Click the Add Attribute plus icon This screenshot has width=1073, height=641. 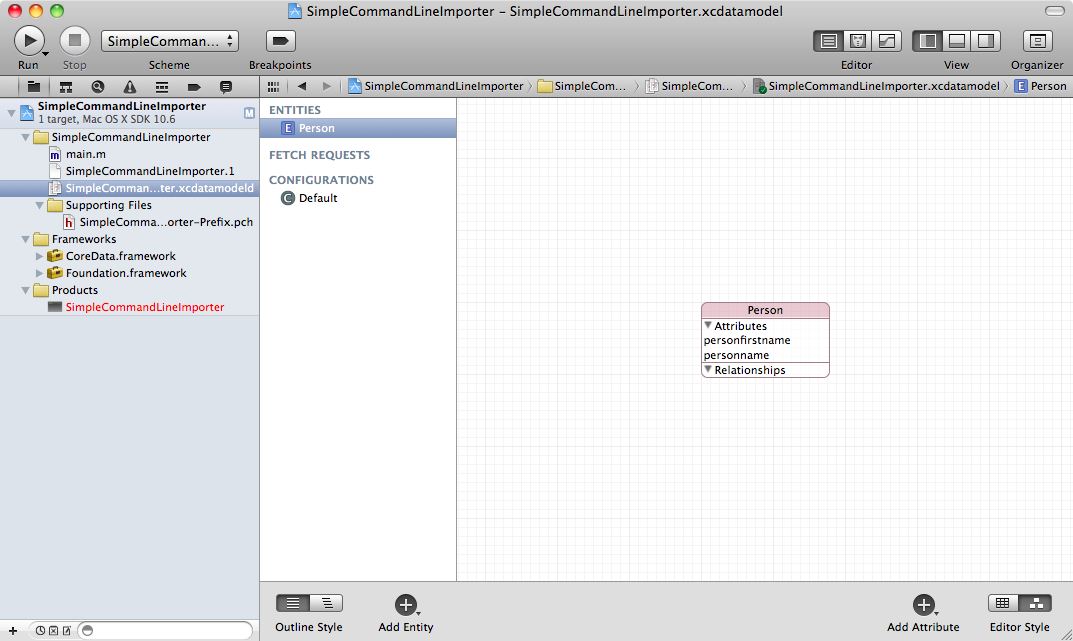pyautogui.click(x=923, y=604)
